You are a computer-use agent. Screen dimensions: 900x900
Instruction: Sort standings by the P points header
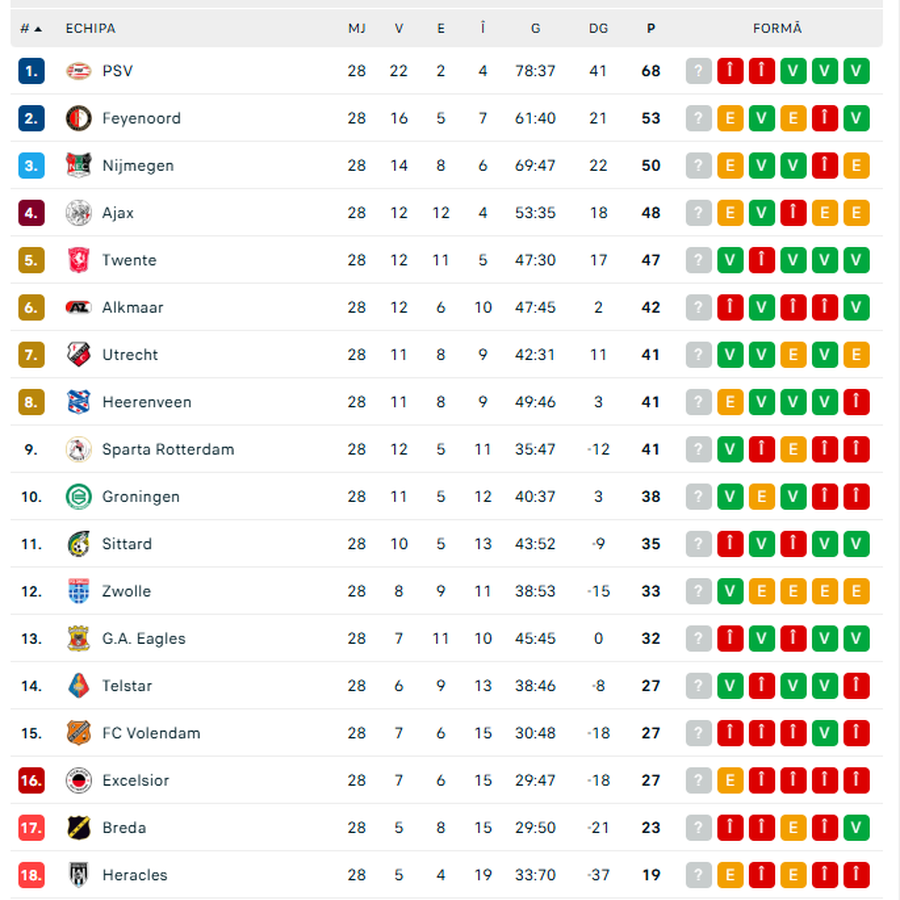click(x=651, y=29)
